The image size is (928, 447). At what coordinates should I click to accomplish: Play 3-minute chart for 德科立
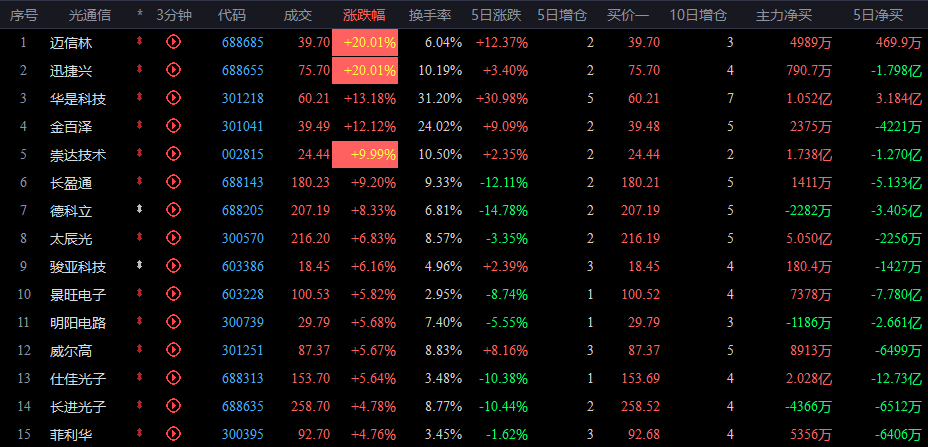point(173,210)
